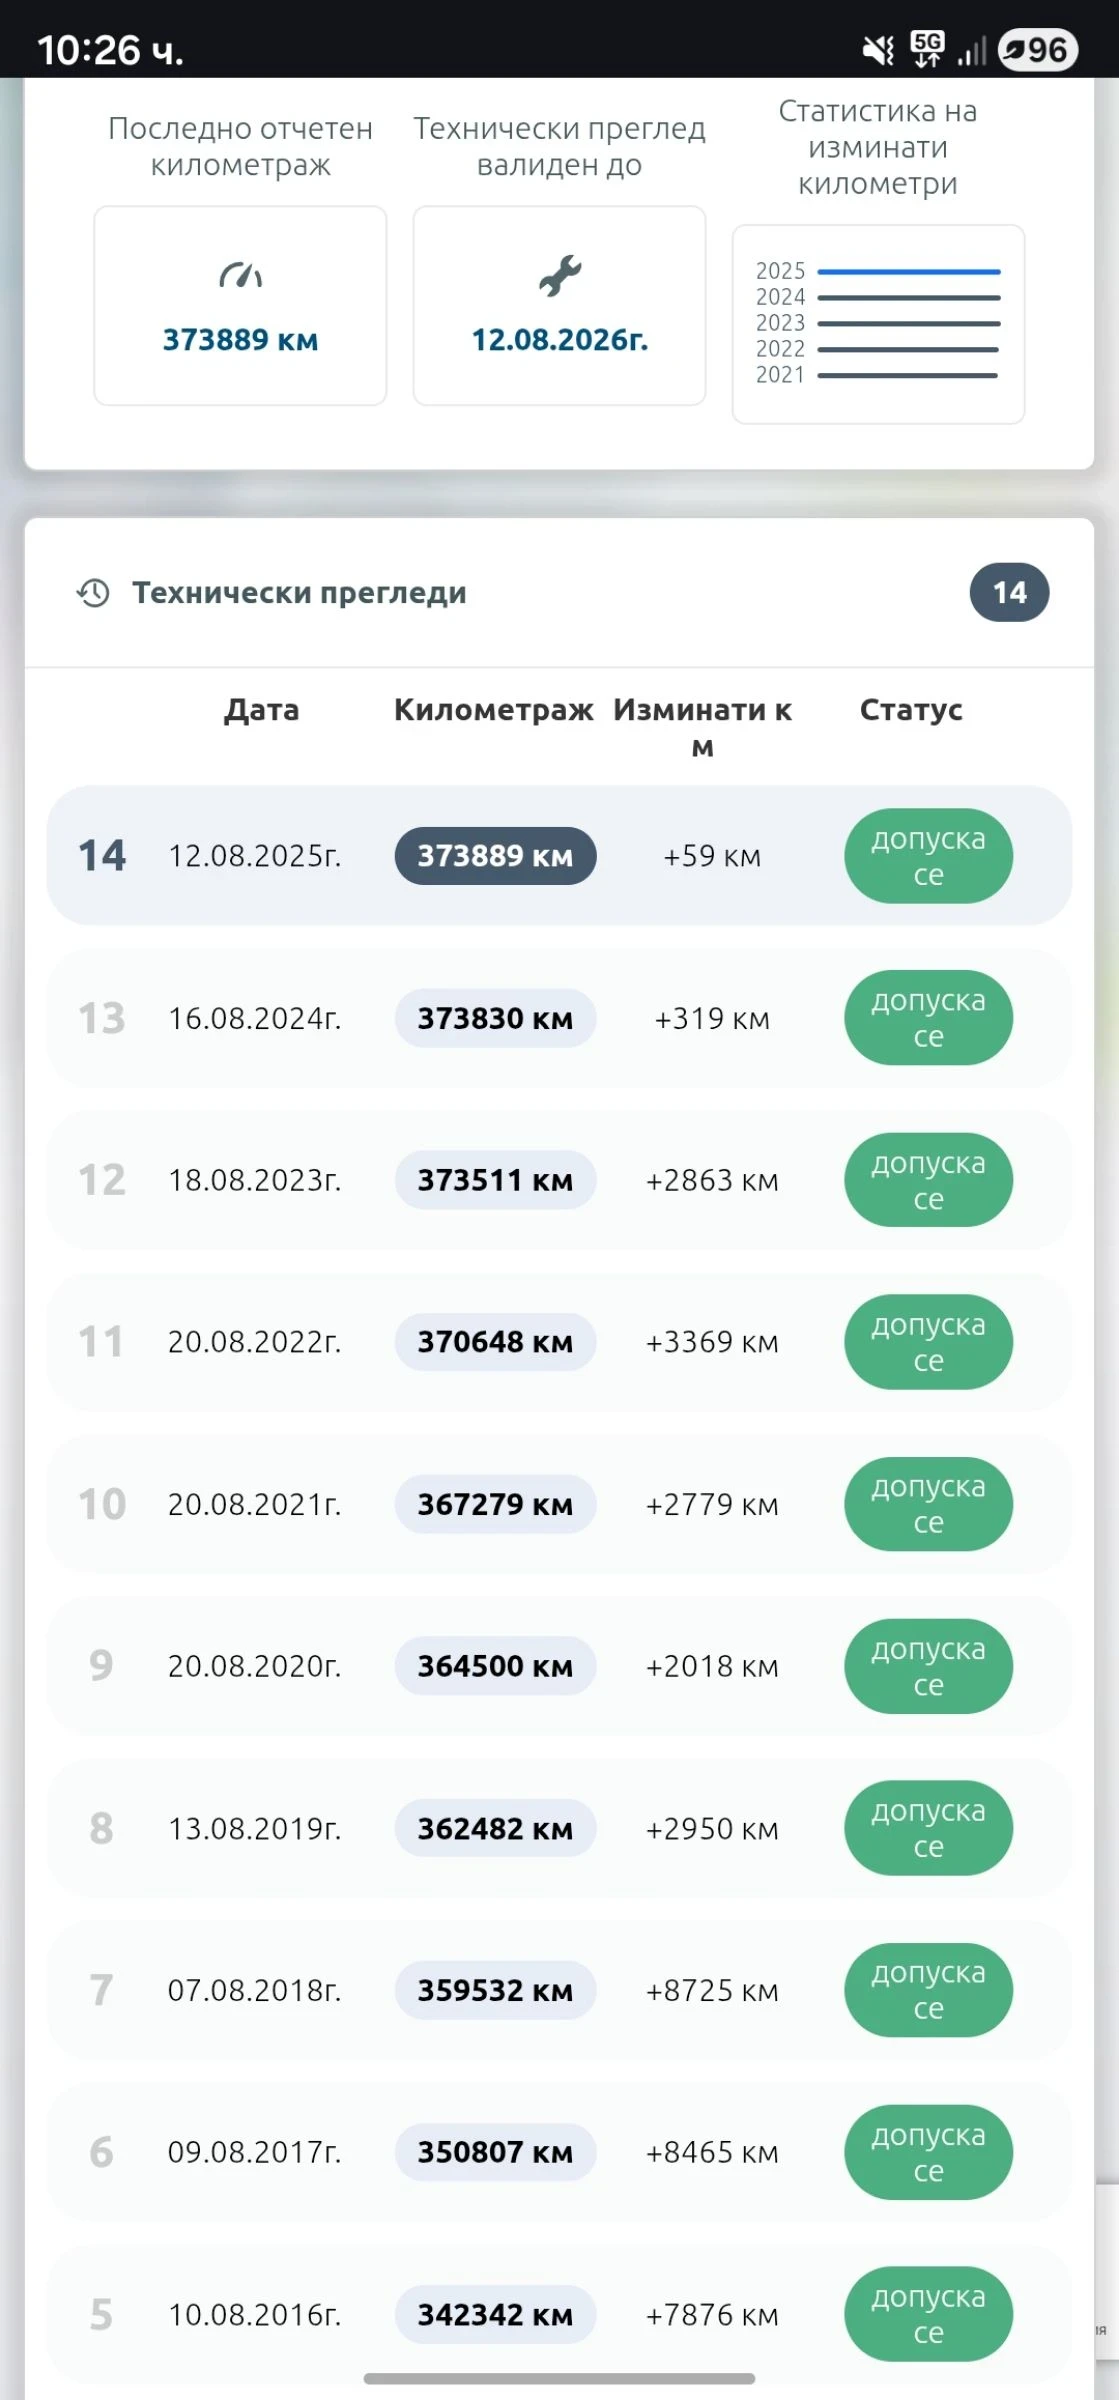
Task: Select the 2025 blue line in statistics
Action: coord(908,272)
